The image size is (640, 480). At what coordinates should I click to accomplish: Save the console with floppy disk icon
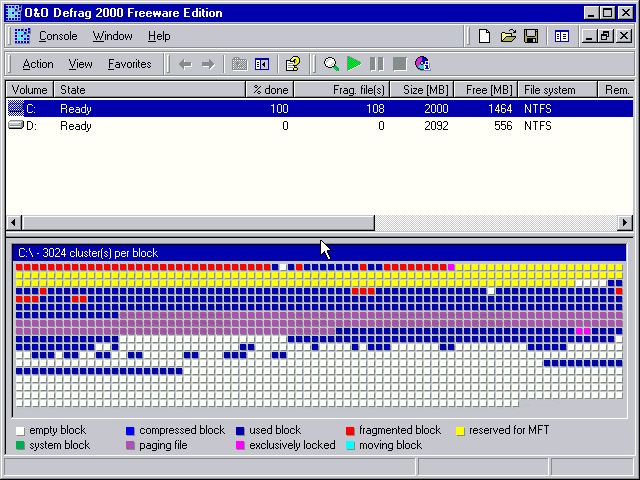(x=531, y=36)
